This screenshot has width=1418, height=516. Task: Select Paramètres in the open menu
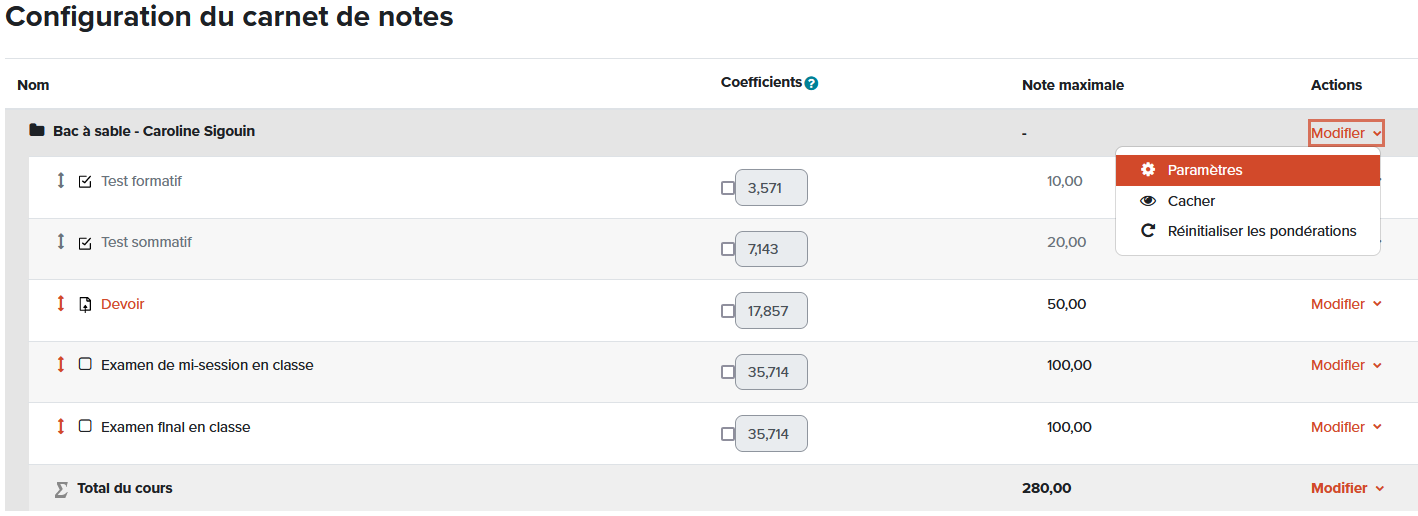click(1205, 170)
